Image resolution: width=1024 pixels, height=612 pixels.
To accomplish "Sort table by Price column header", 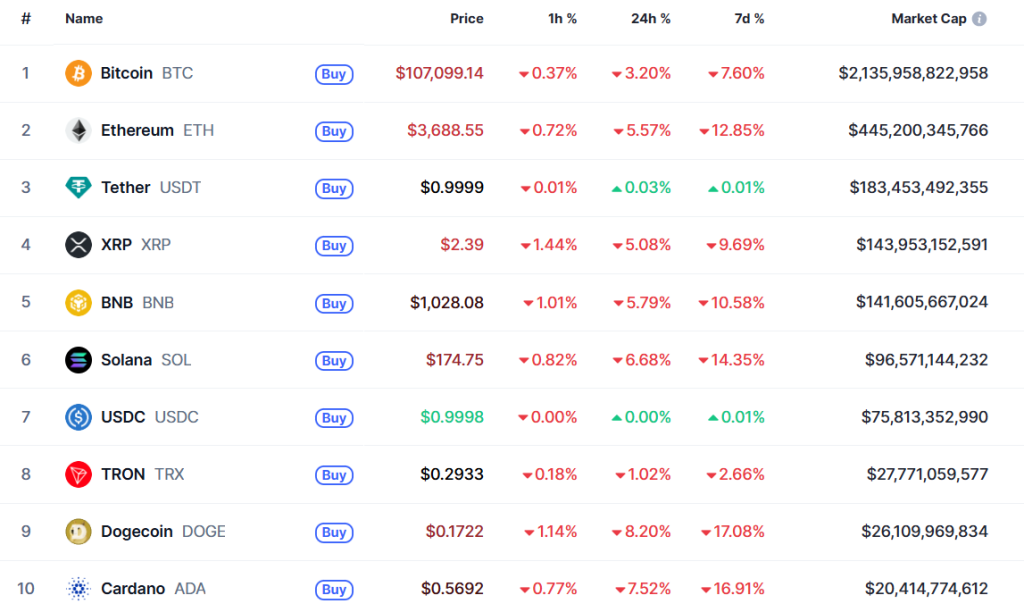I will click(x=466, y=19).
